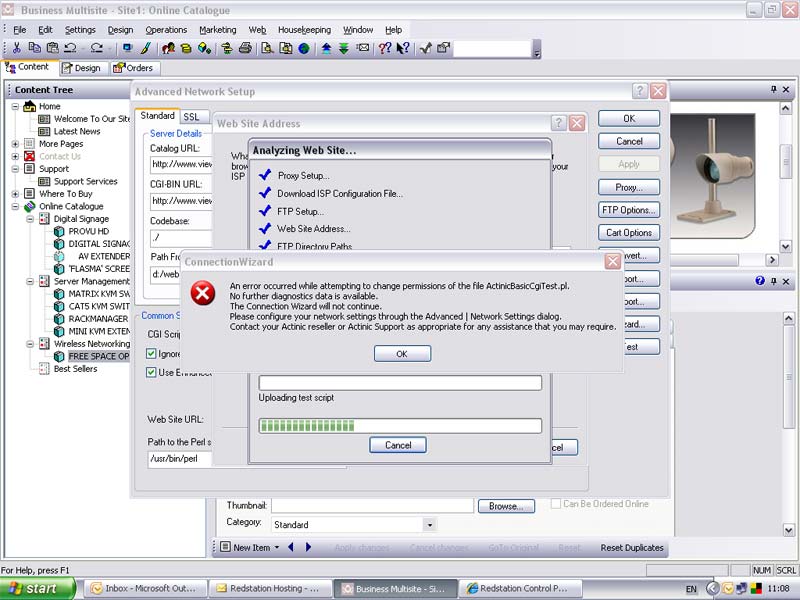Collapse the Online Catalogue tree node

(x=16, y=207)
